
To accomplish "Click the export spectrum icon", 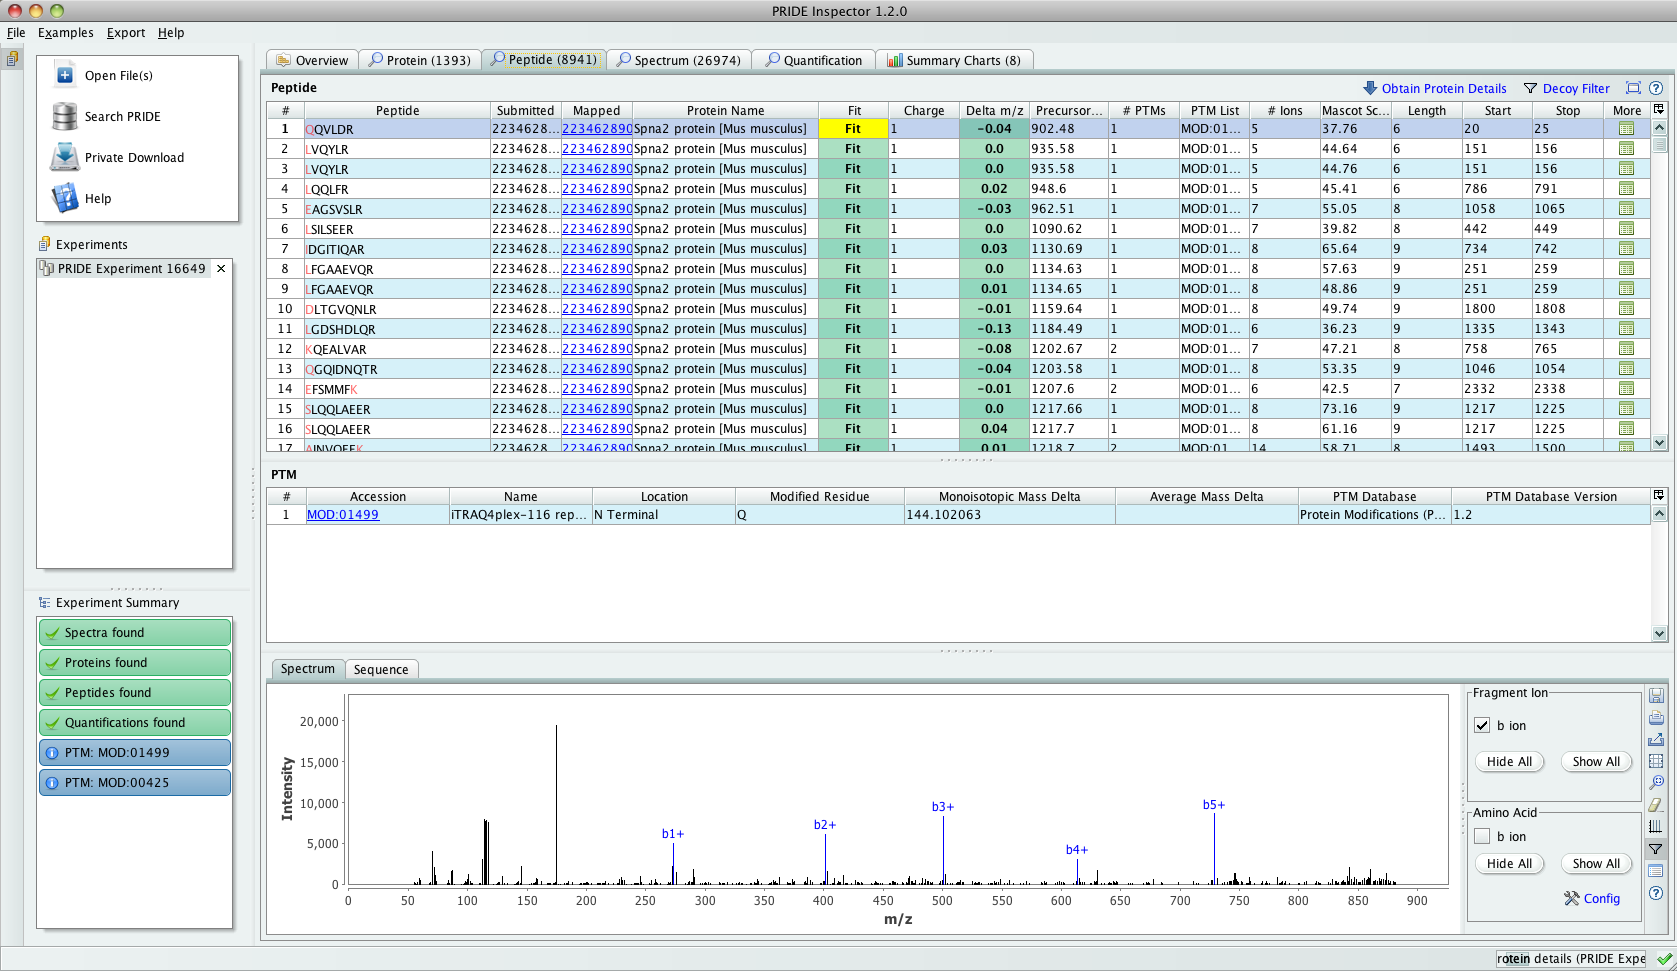I will click(x=1656, y=739).
